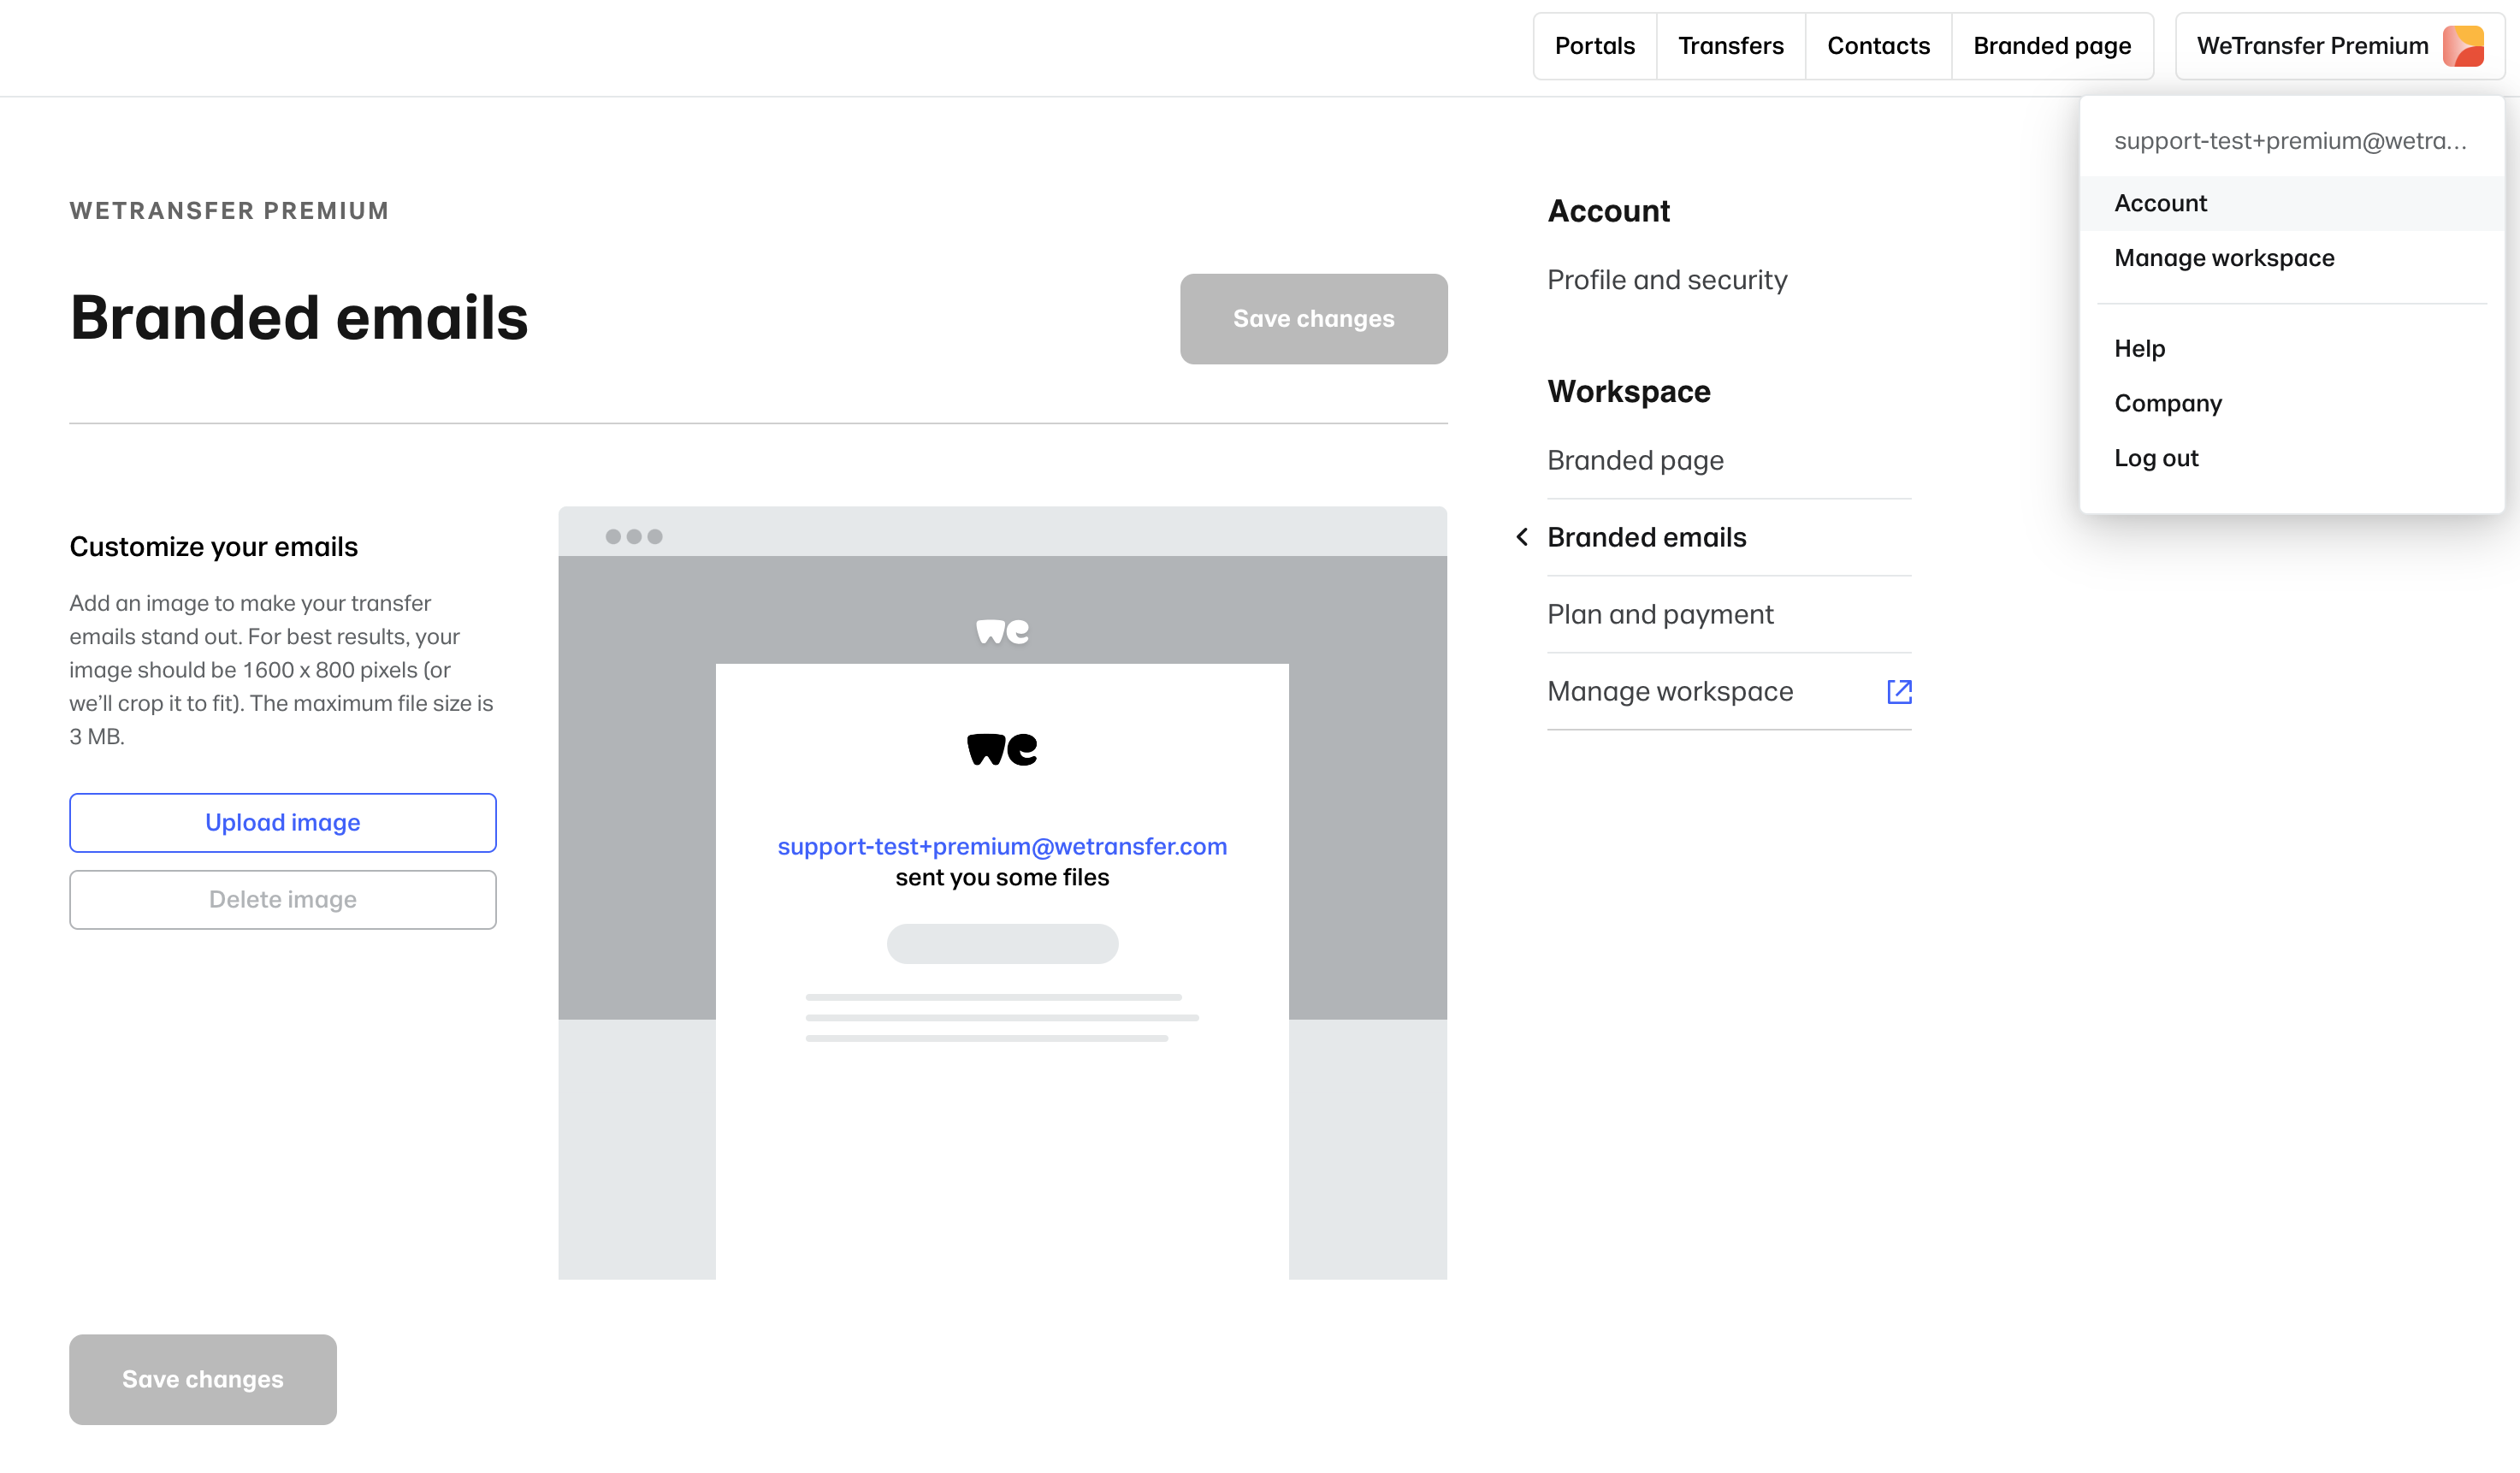Log out via the dropdown menu
Screen dimensions: 2520x1473
2292,459
